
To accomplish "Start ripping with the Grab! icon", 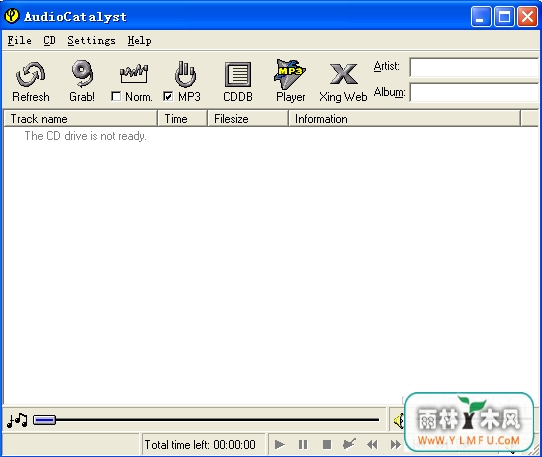I will [82, 73].
